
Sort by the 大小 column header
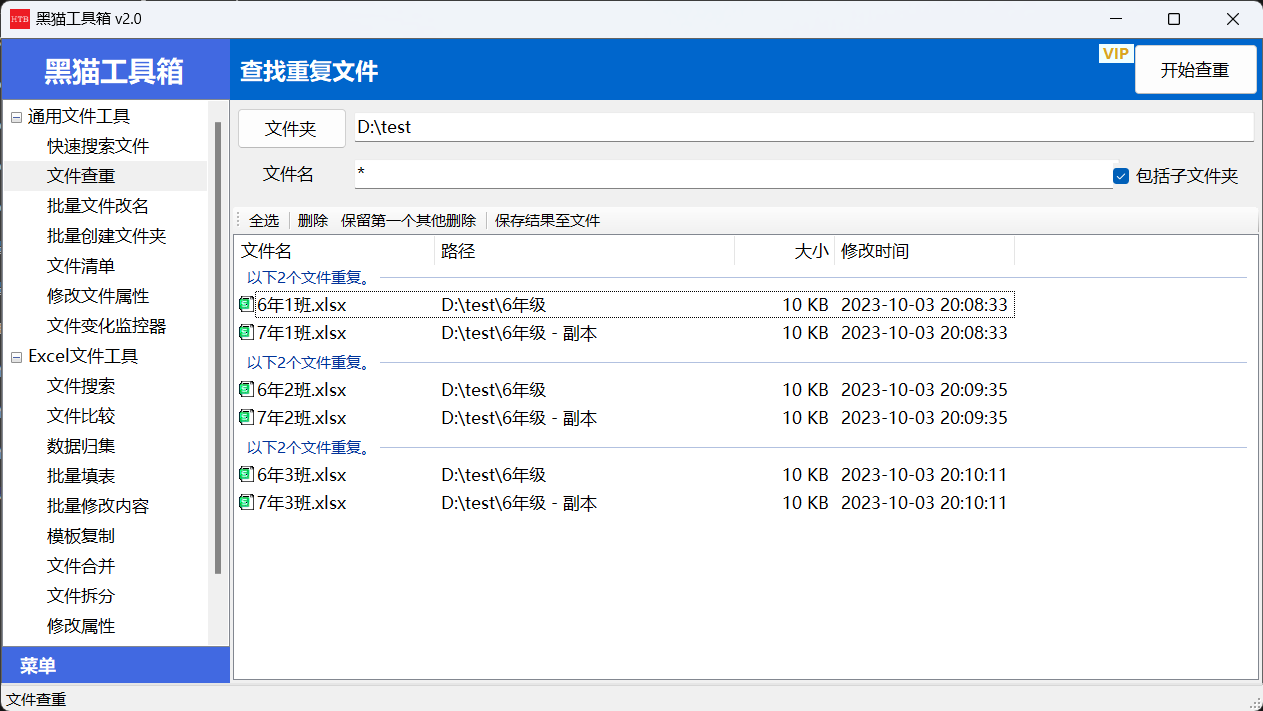pyautogui.click(x=785, y=251)
